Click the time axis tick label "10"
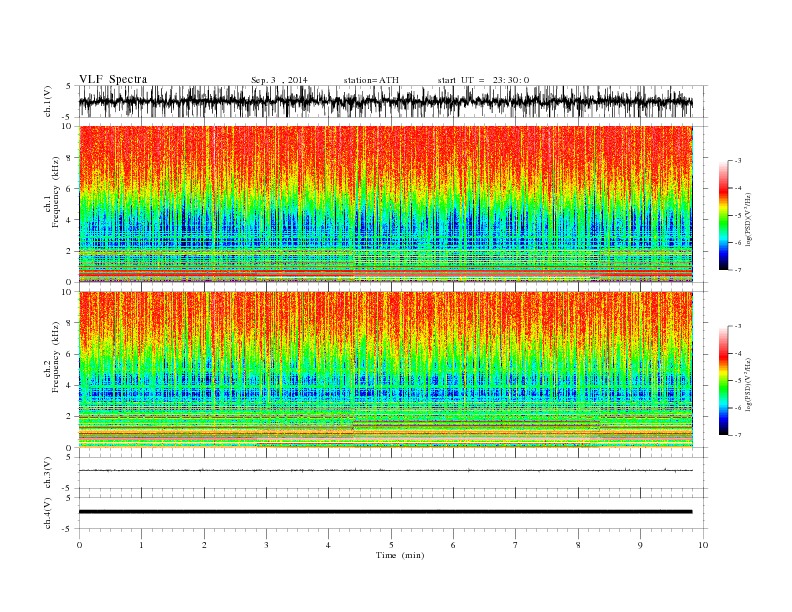Viewport: 792px width, 612px height. (703, 545)
